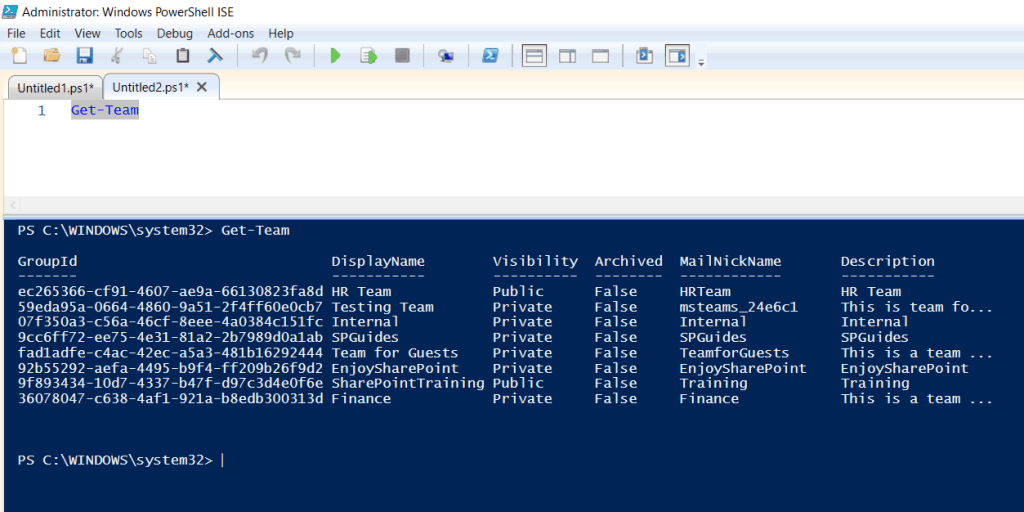
Task: Click the Testing Team display name
Action: [x=383, y=307]
